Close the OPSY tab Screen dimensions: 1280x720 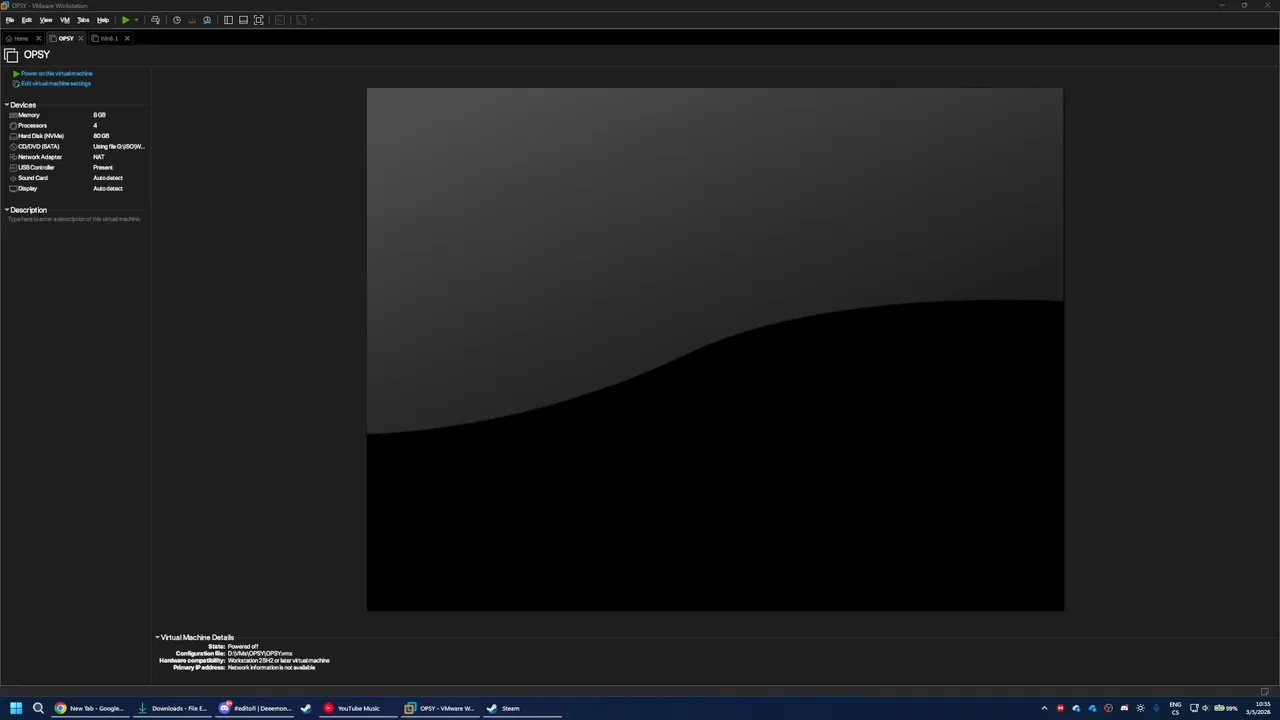pos(80,38)
